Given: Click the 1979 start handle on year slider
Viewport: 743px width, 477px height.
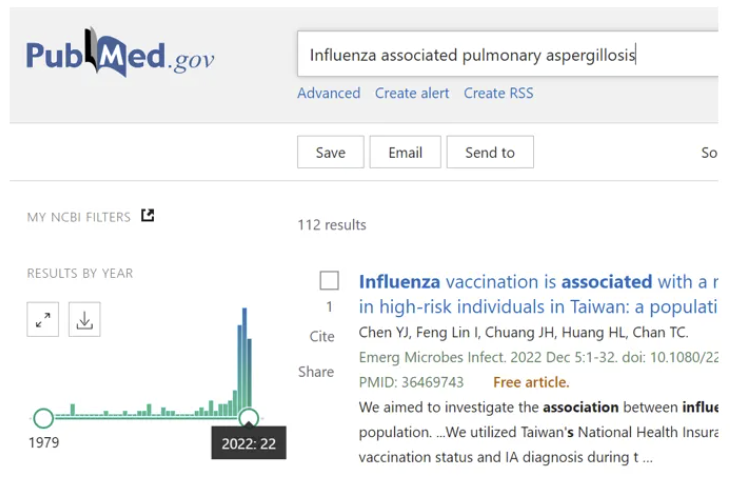Looking at the screenshot, I should [x=43, y=418].
